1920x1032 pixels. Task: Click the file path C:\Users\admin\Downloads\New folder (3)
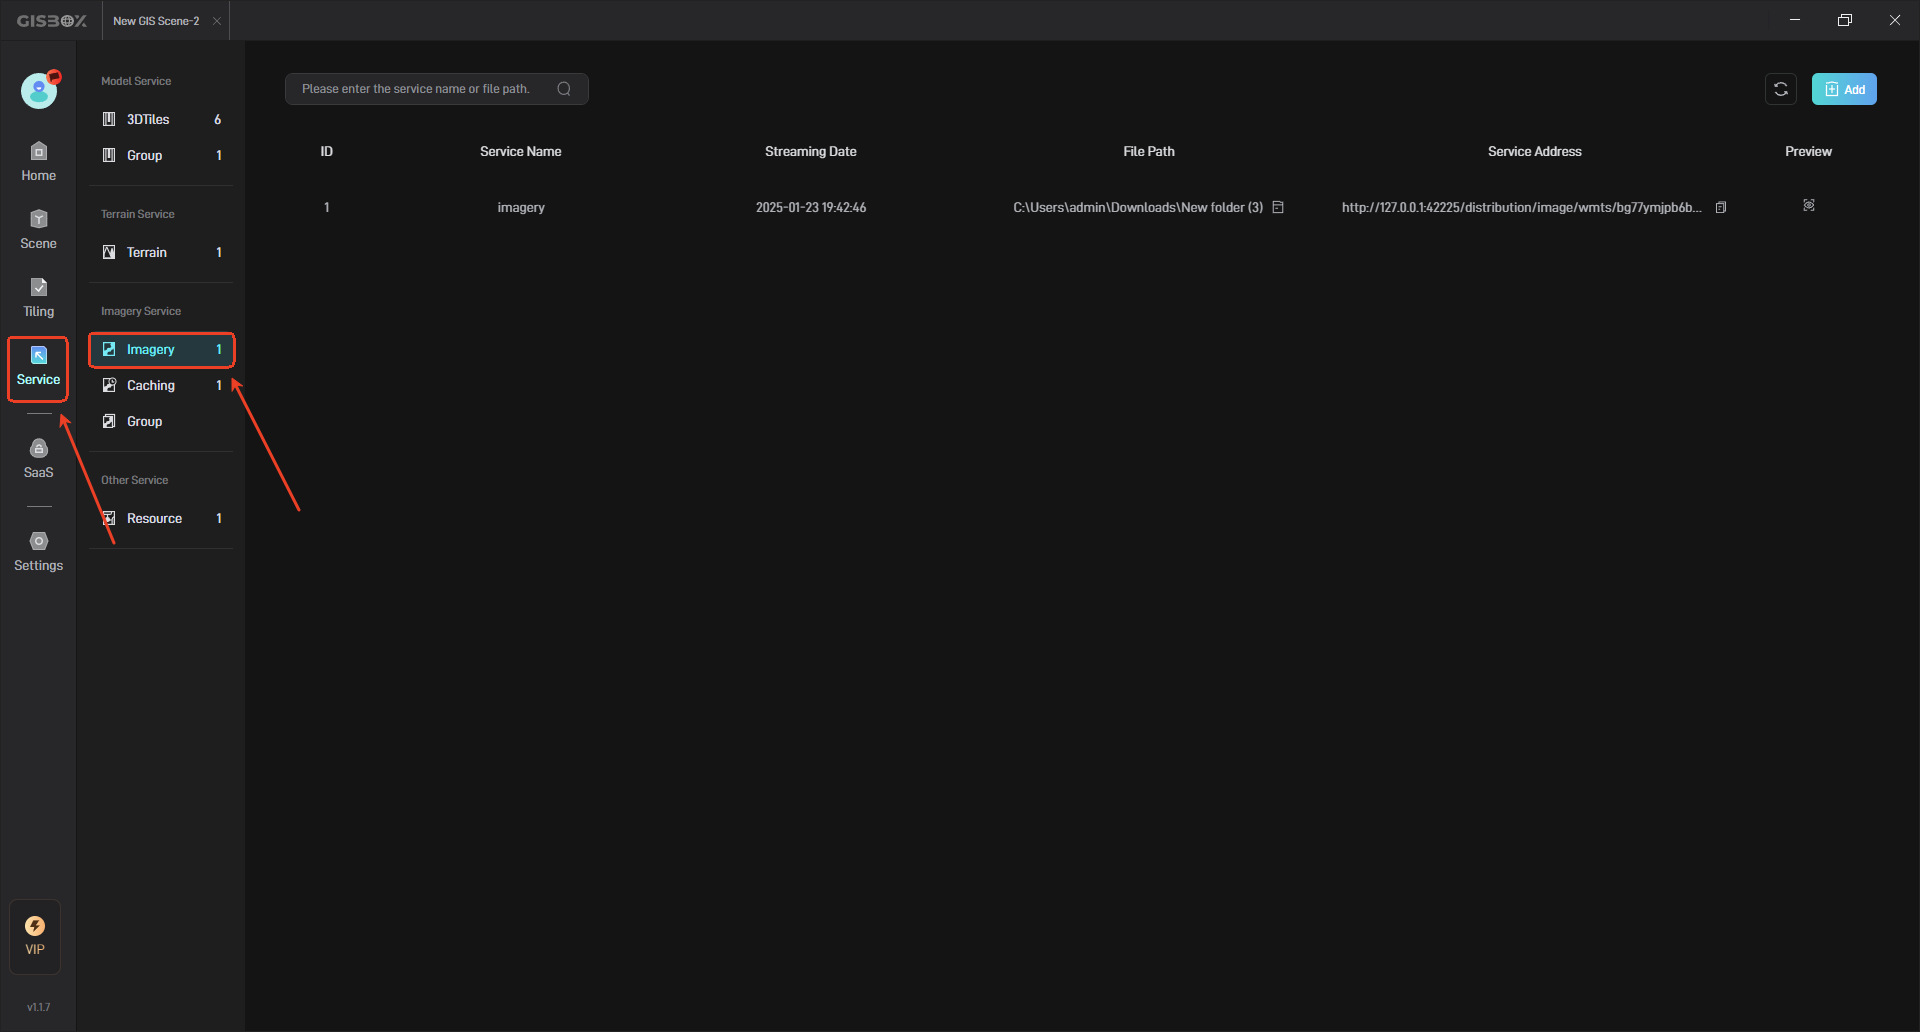(x=1138, y=207)
